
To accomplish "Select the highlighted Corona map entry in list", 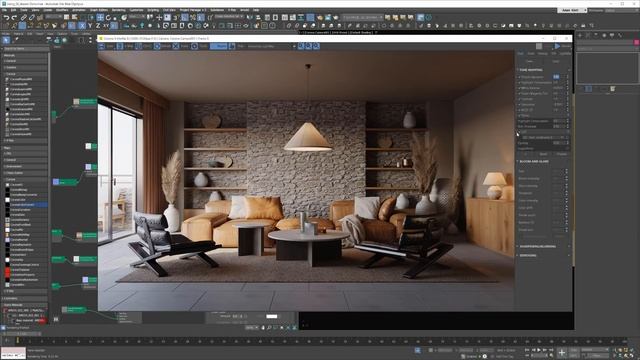I will click(25, 205).
